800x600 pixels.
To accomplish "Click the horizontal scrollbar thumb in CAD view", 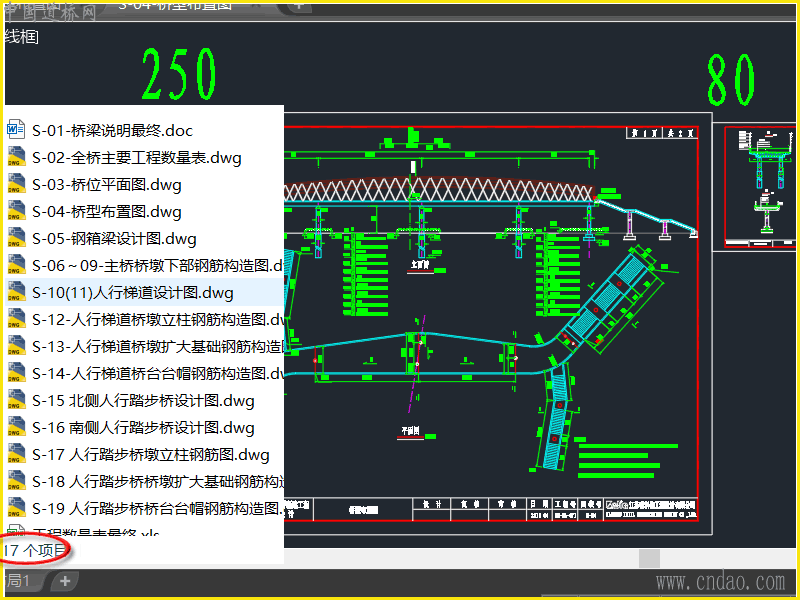I will [x=649, y=558].
